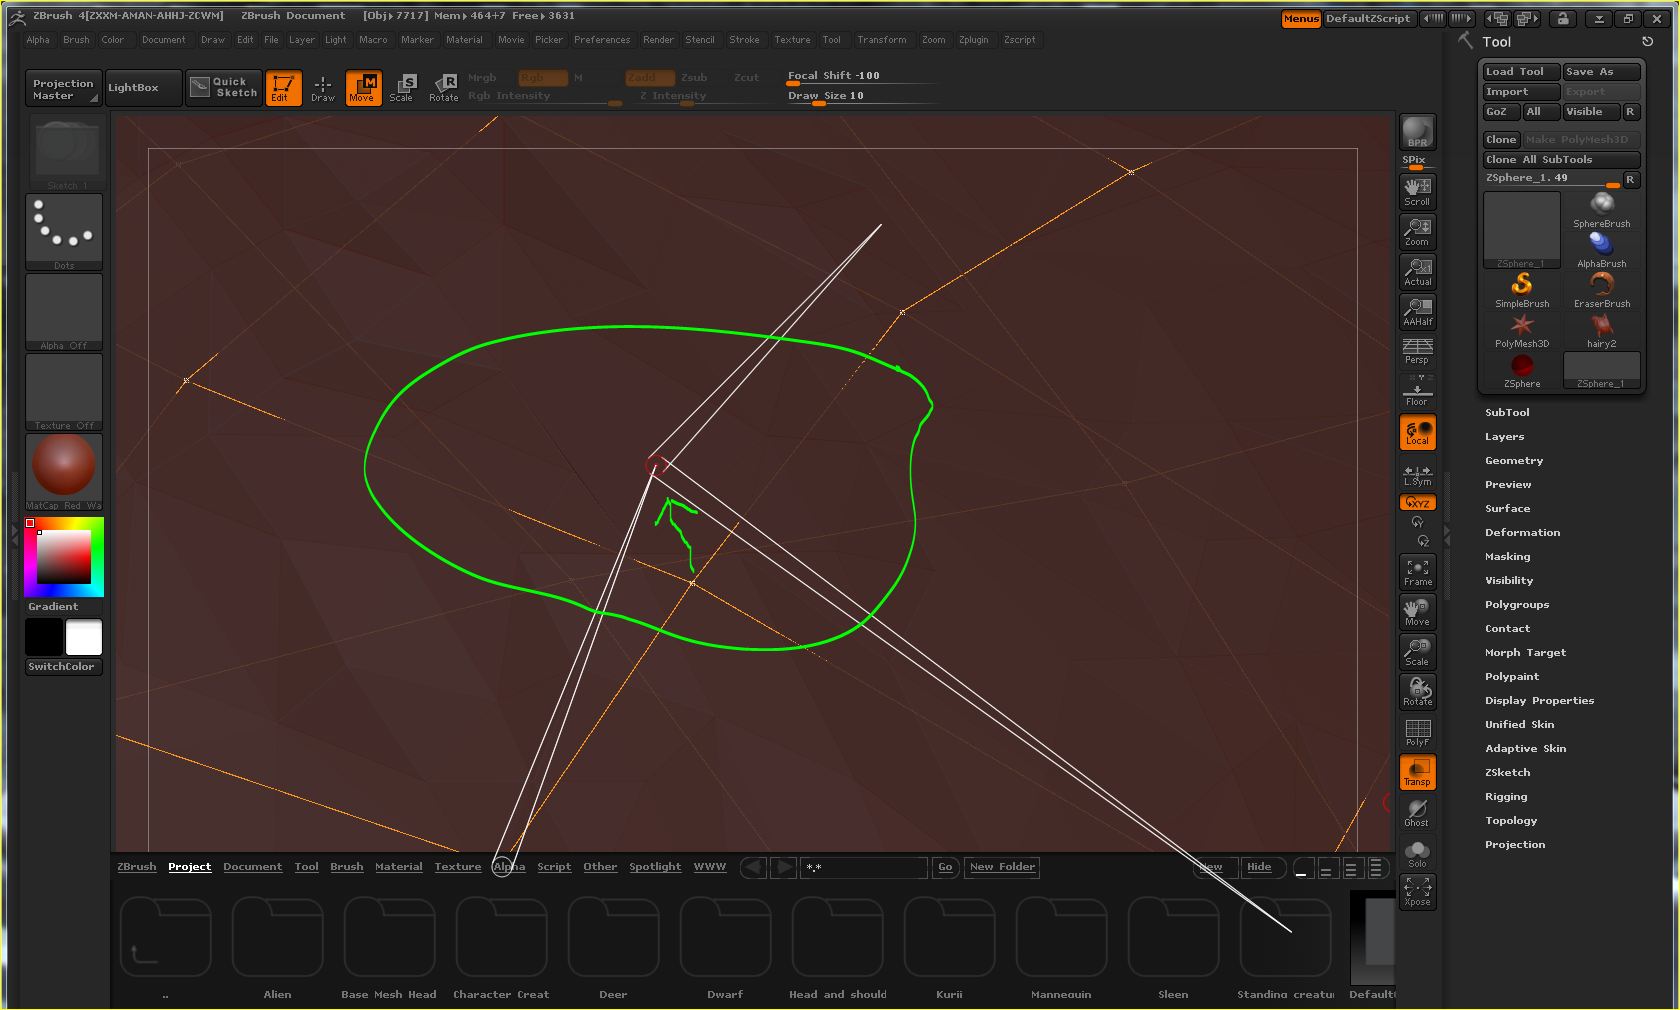Activate the Transp transparency mode

point(1416,771)
